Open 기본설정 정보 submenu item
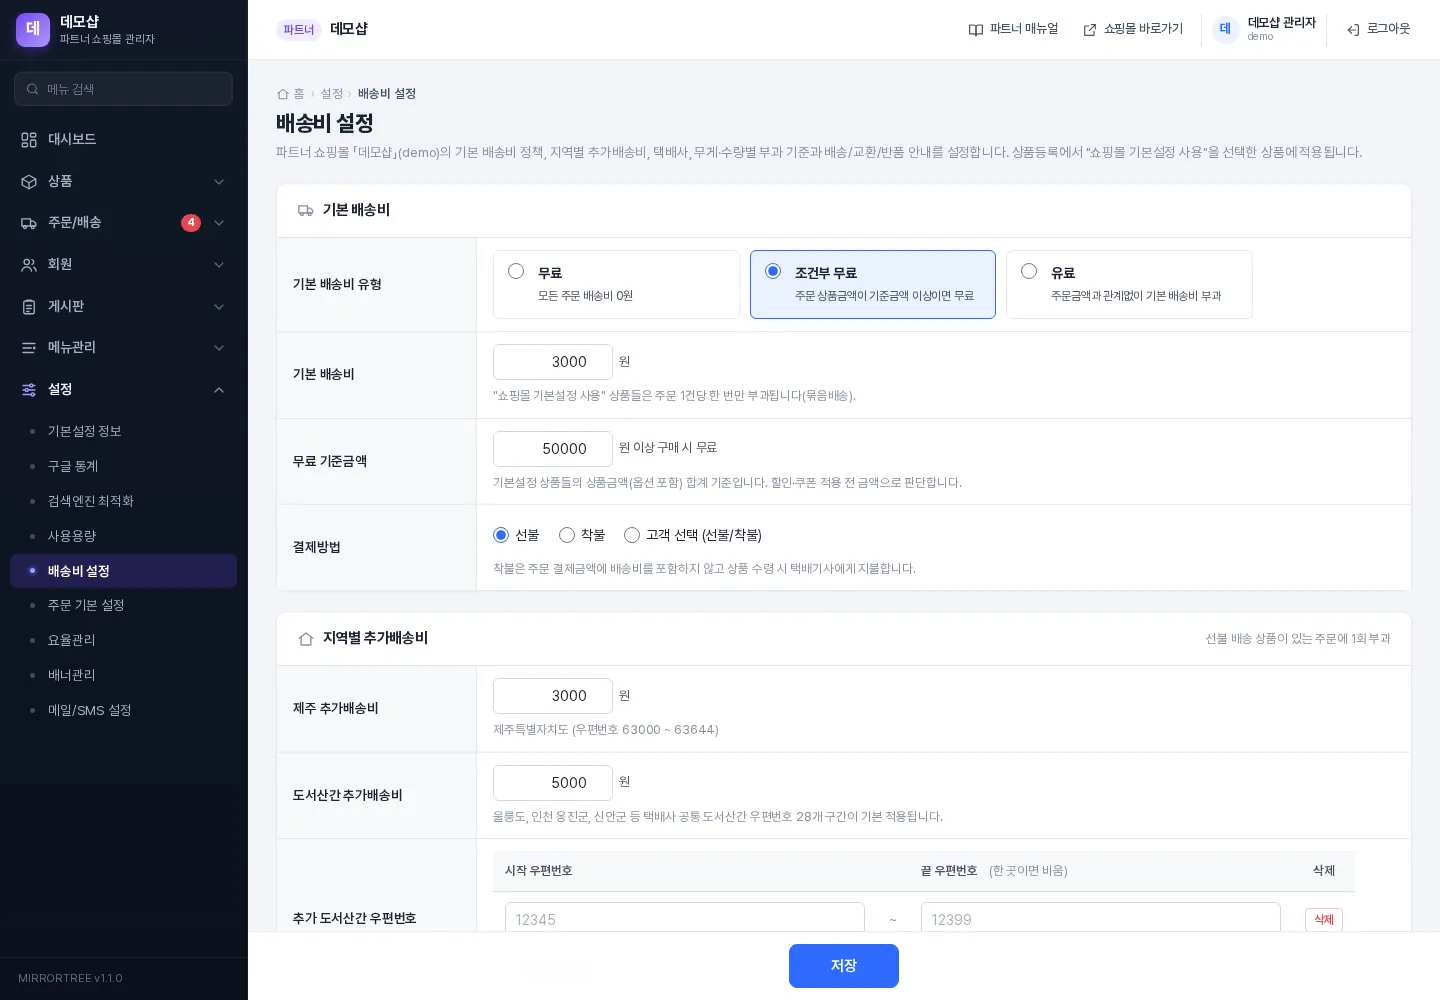The width and height of the screenshot is (1440, 1000). click(124, 431)
